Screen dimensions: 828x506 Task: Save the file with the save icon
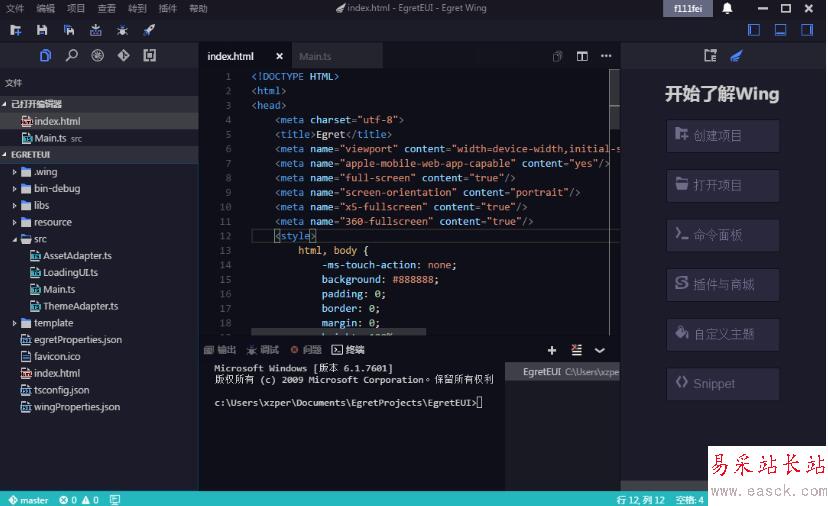coord(42,30)
